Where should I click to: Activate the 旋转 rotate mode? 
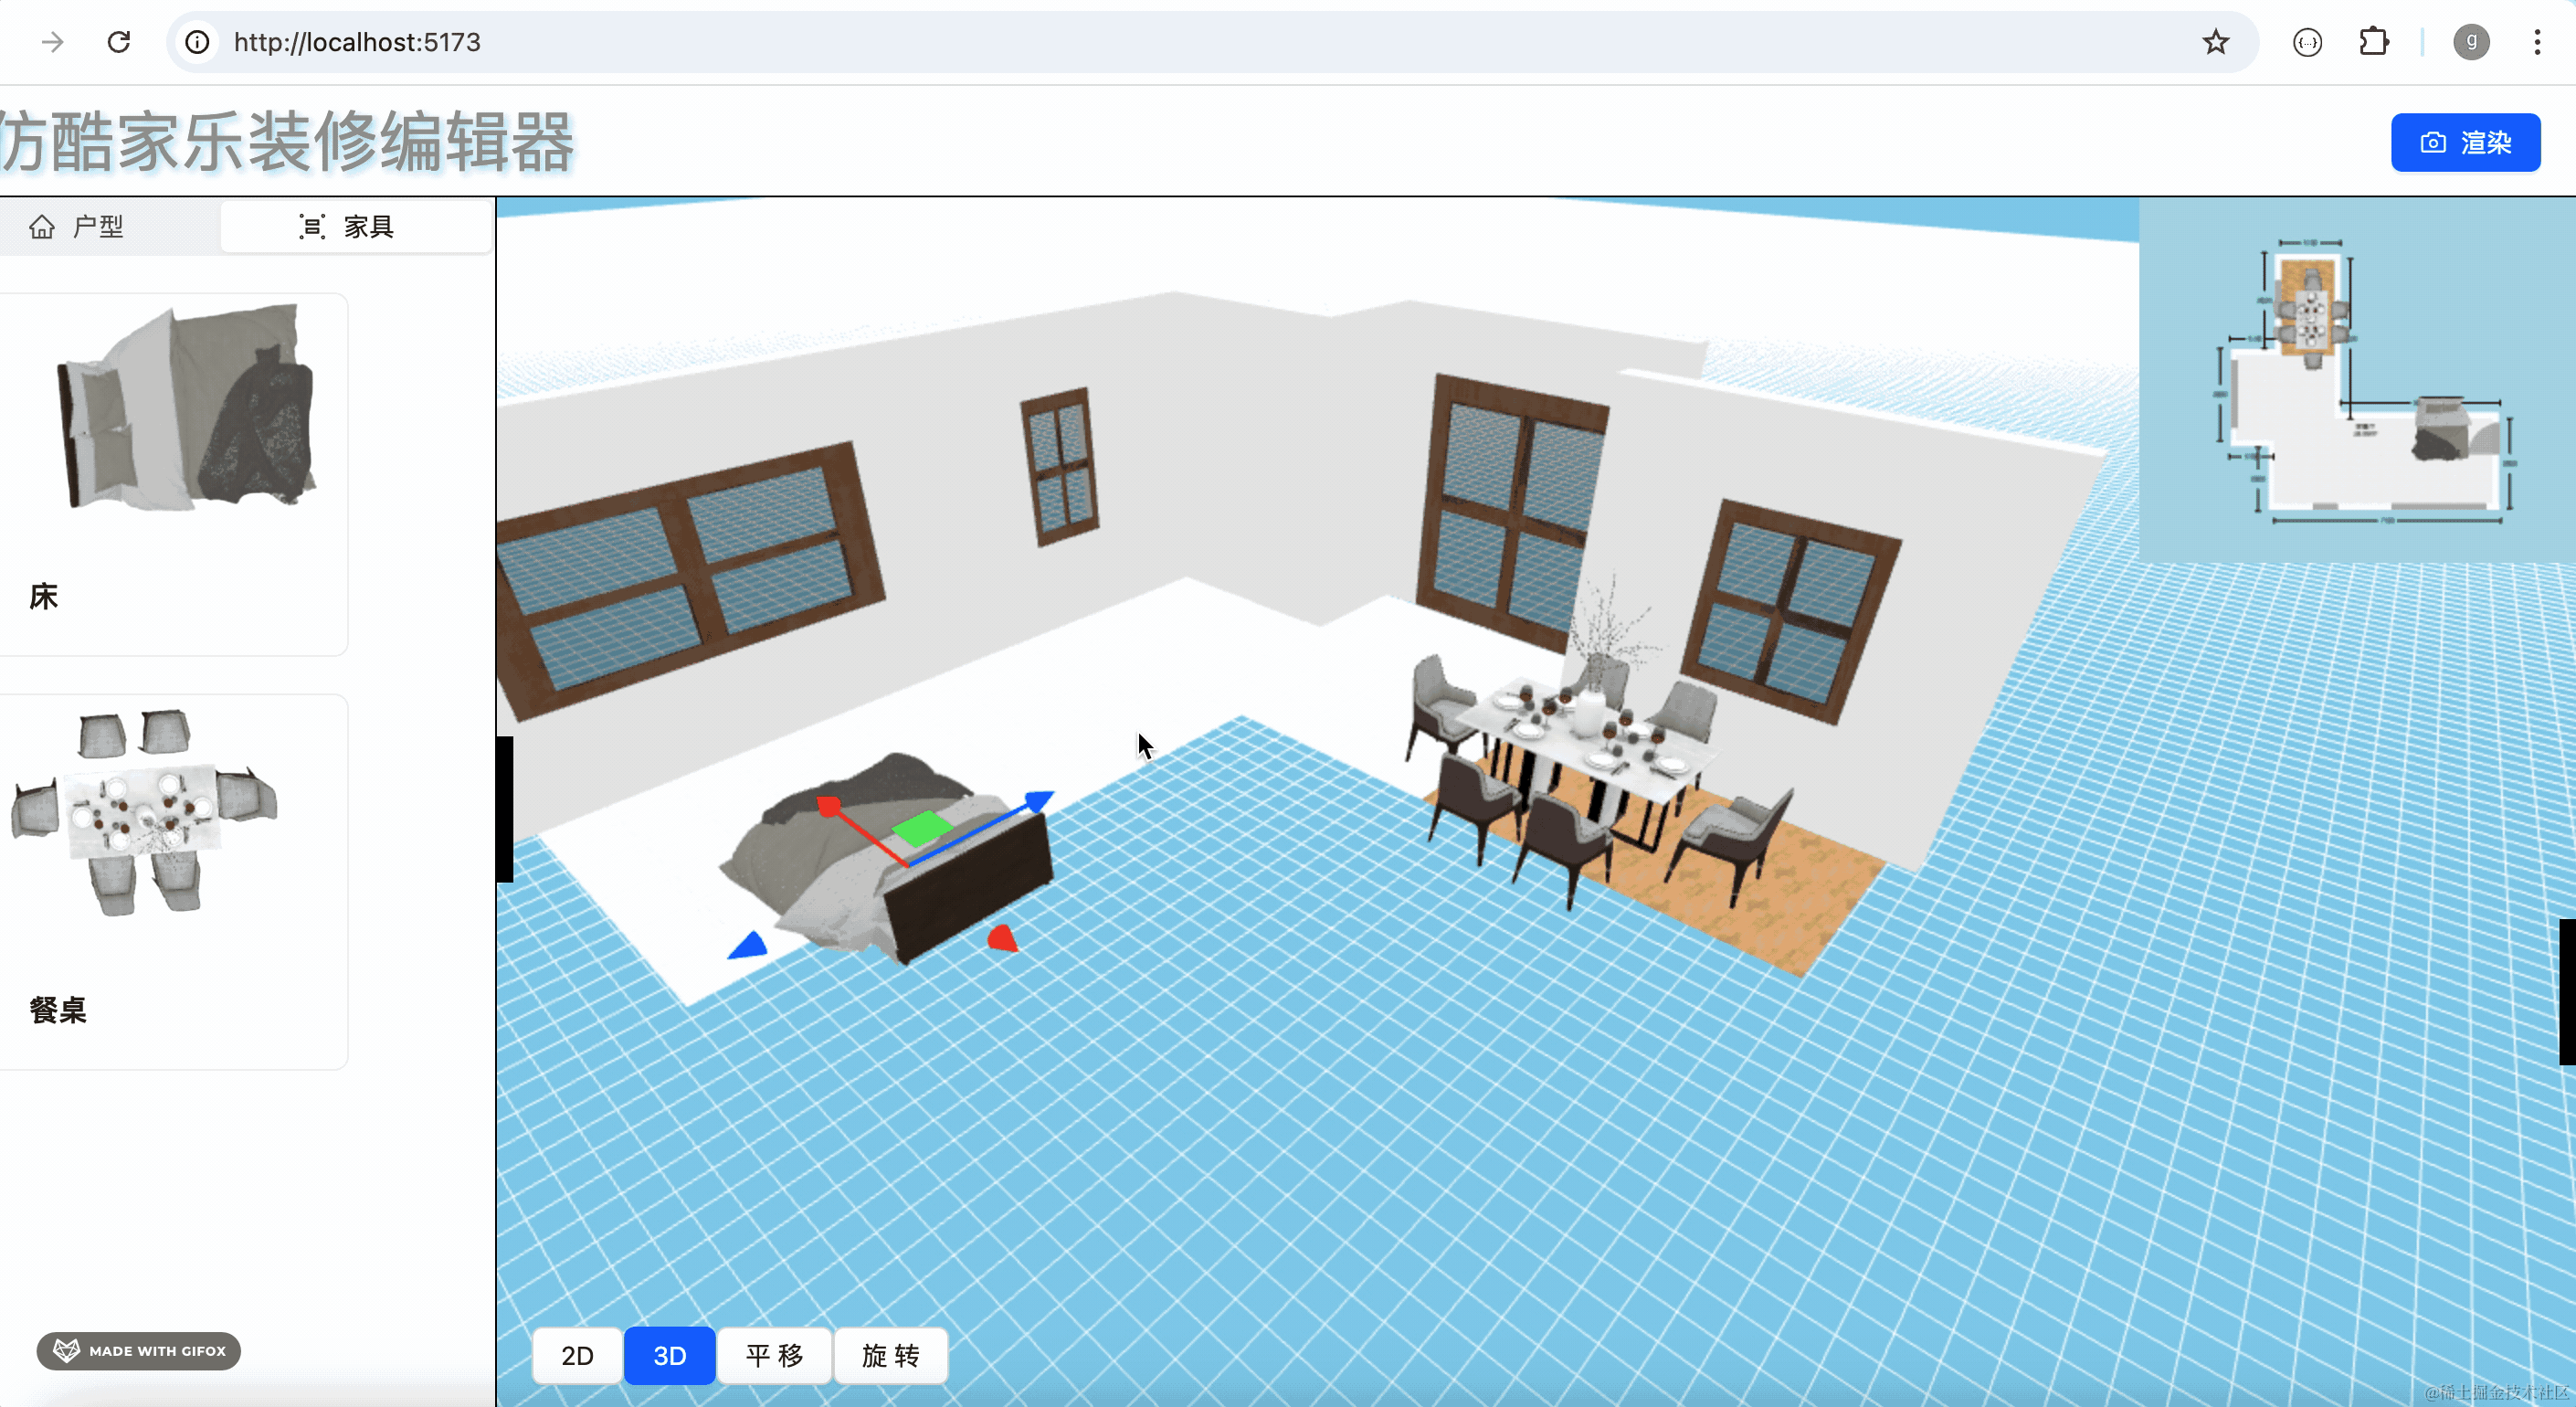890,1356
